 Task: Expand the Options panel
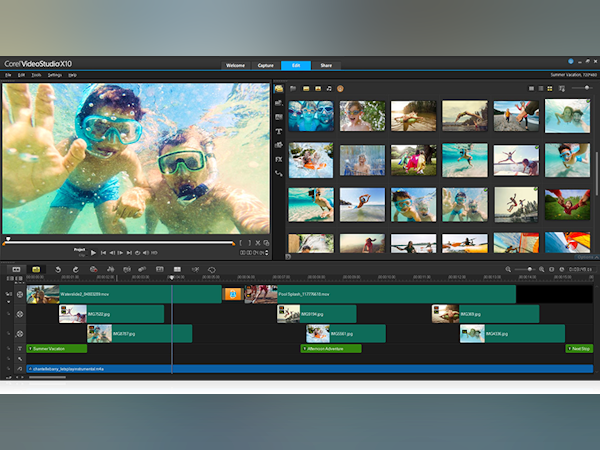(x=588, y=257)
